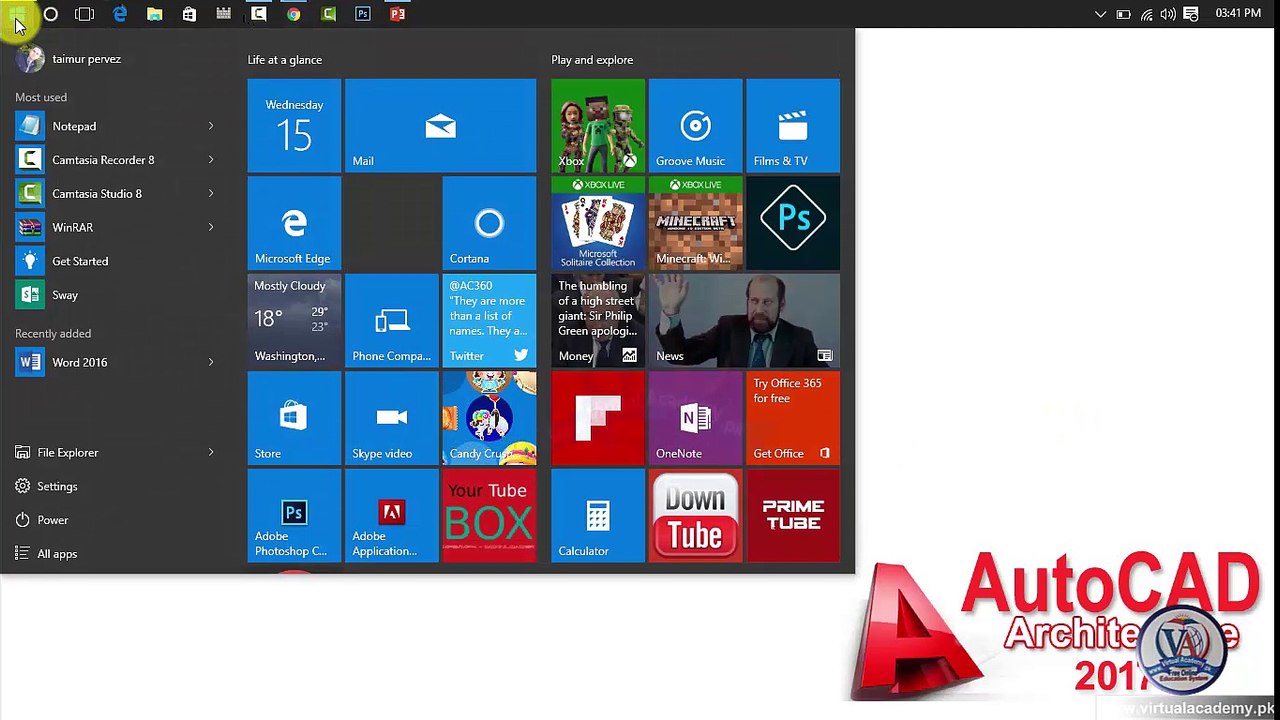Screen dimensions: 1280x720
Task: Launch Google Chrome from the taskbar
Action: pyautogui.click(x=293, y=14)
